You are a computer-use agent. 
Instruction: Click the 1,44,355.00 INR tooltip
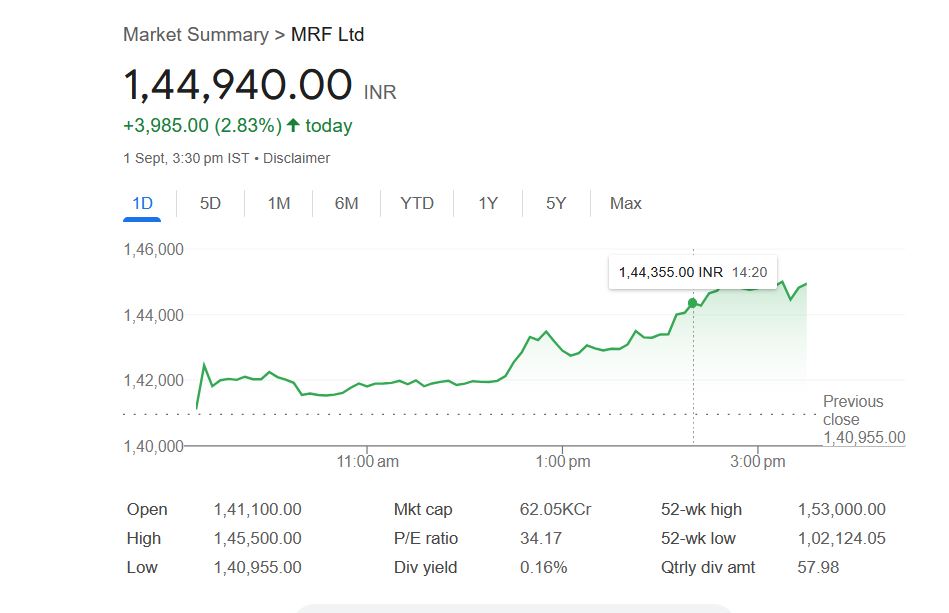692,272
